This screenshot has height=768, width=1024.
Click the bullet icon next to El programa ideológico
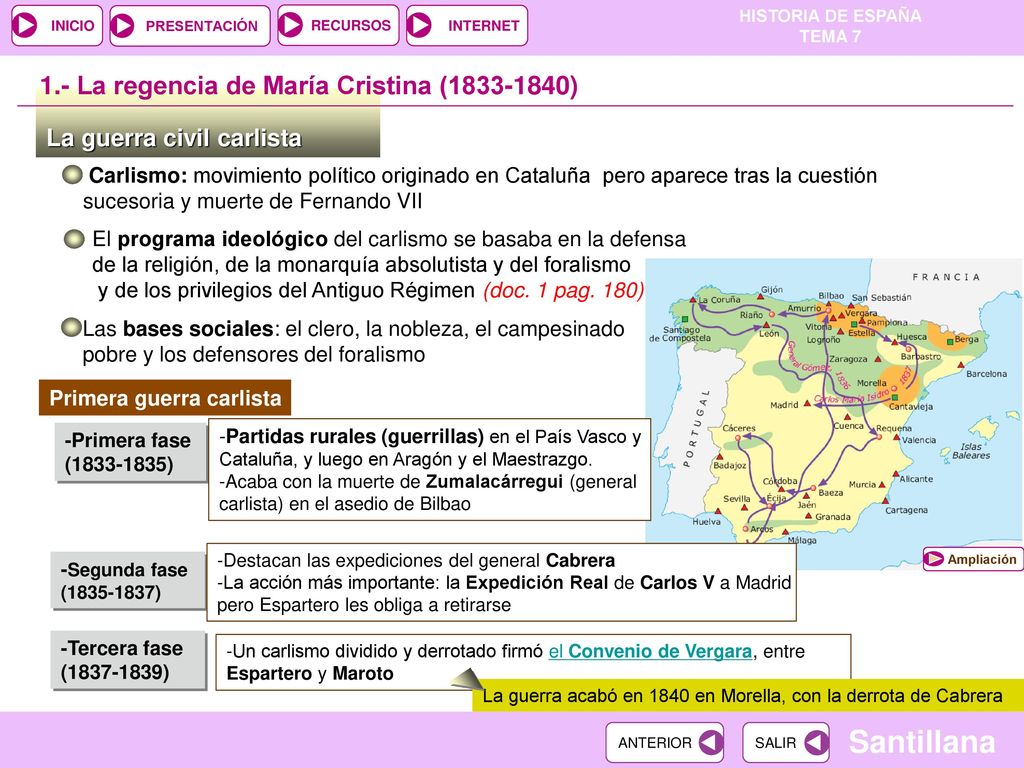74,239
